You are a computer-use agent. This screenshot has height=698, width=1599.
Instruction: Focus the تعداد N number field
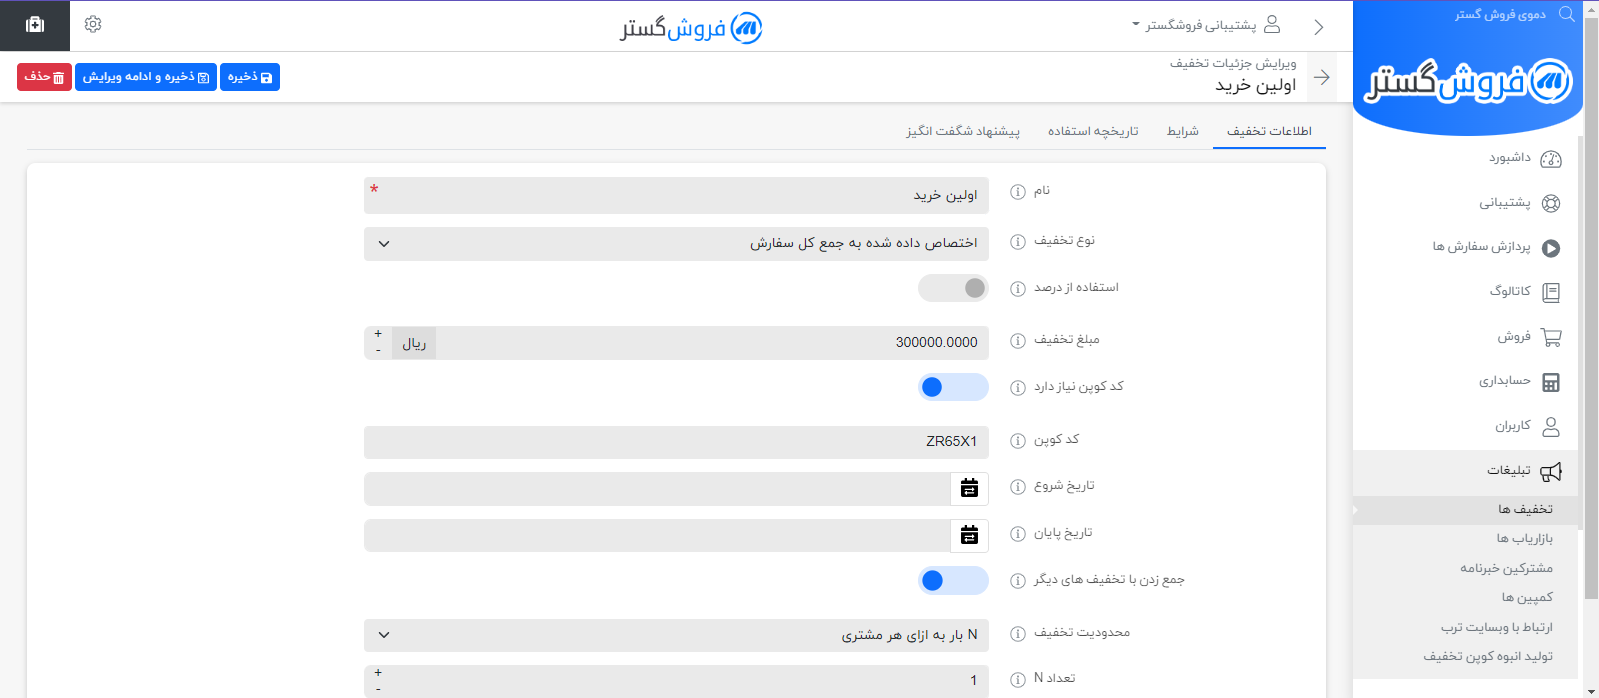[690, 681]
